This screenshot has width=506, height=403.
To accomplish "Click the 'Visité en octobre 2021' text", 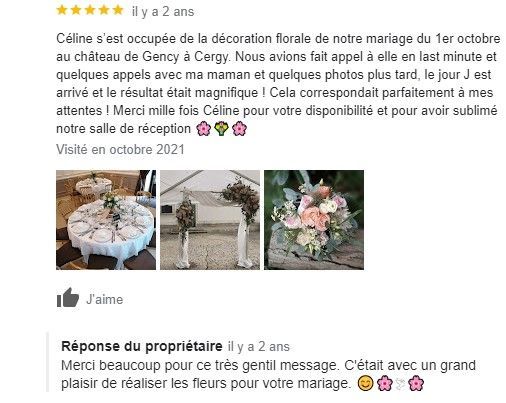I will (x=120, y=149).
